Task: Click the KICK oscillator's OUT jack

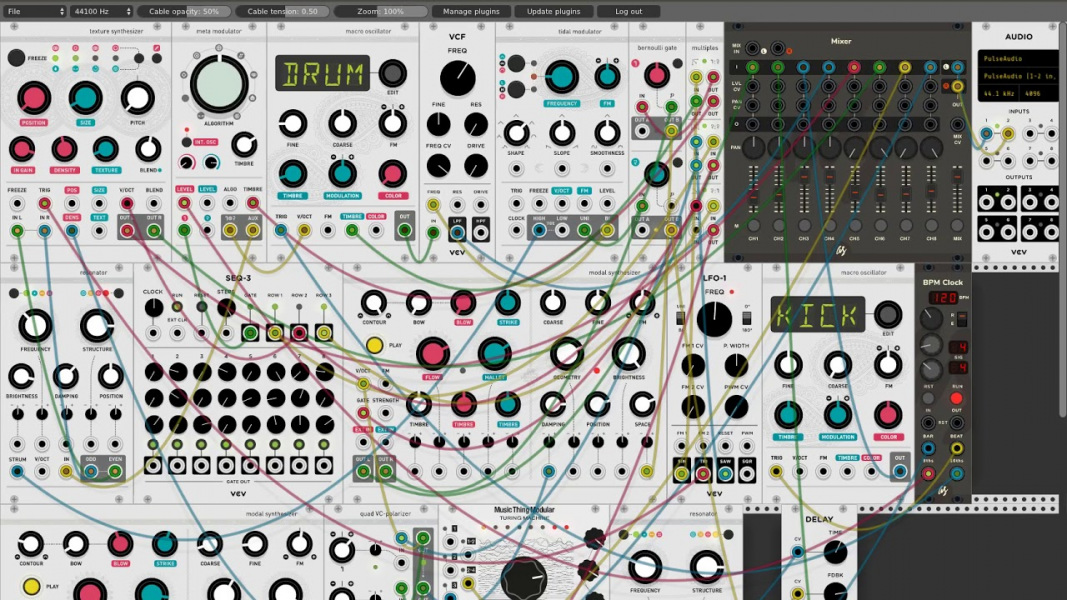Action: [x=900, y=471]
